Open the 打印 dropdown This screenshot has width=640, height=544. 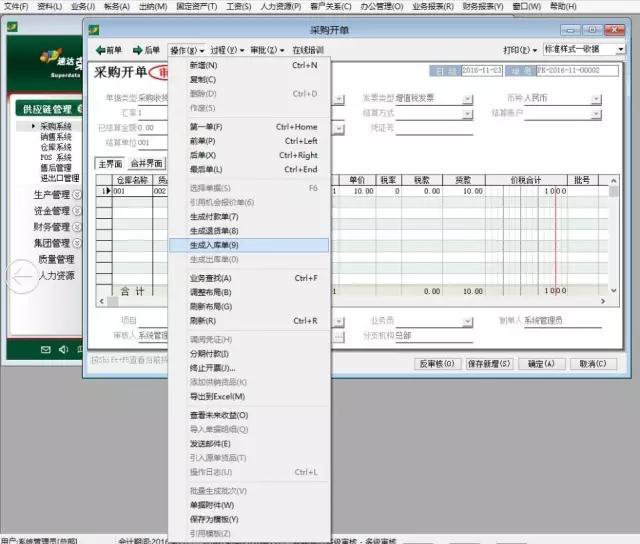[520, 50]
